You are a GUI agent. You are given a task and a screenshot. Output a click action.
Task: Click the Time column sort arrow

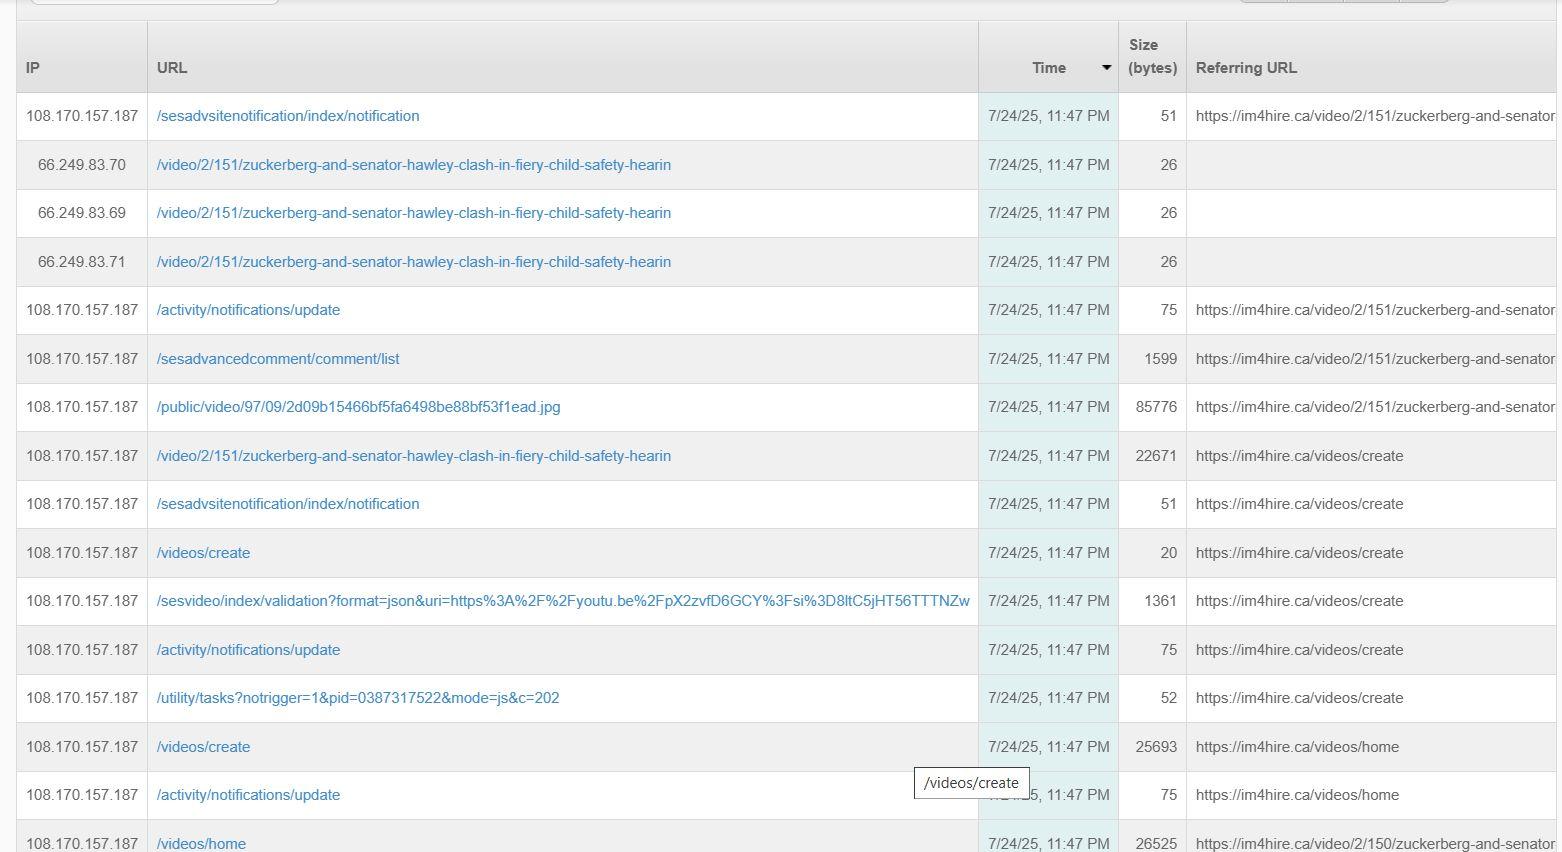[x=1106, y=68]
